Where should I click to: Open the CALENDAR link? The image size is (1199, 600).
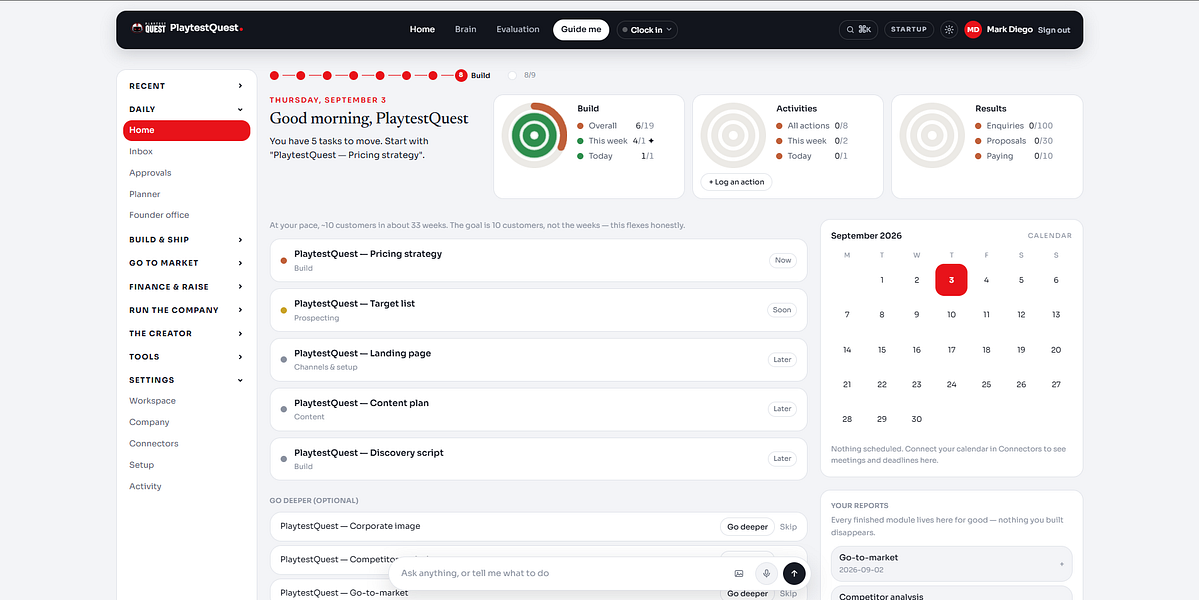point(1049,235)
